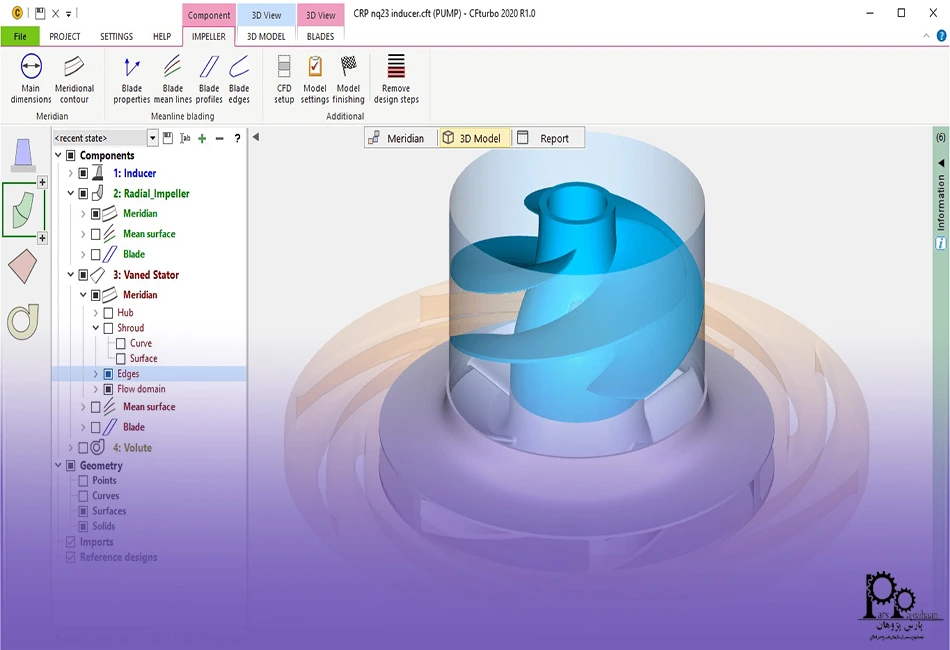The width and height of the screenshot is (950, 650).
Task: Toggle the Hub visibility checkbox
Action: (x=108, y=313)
